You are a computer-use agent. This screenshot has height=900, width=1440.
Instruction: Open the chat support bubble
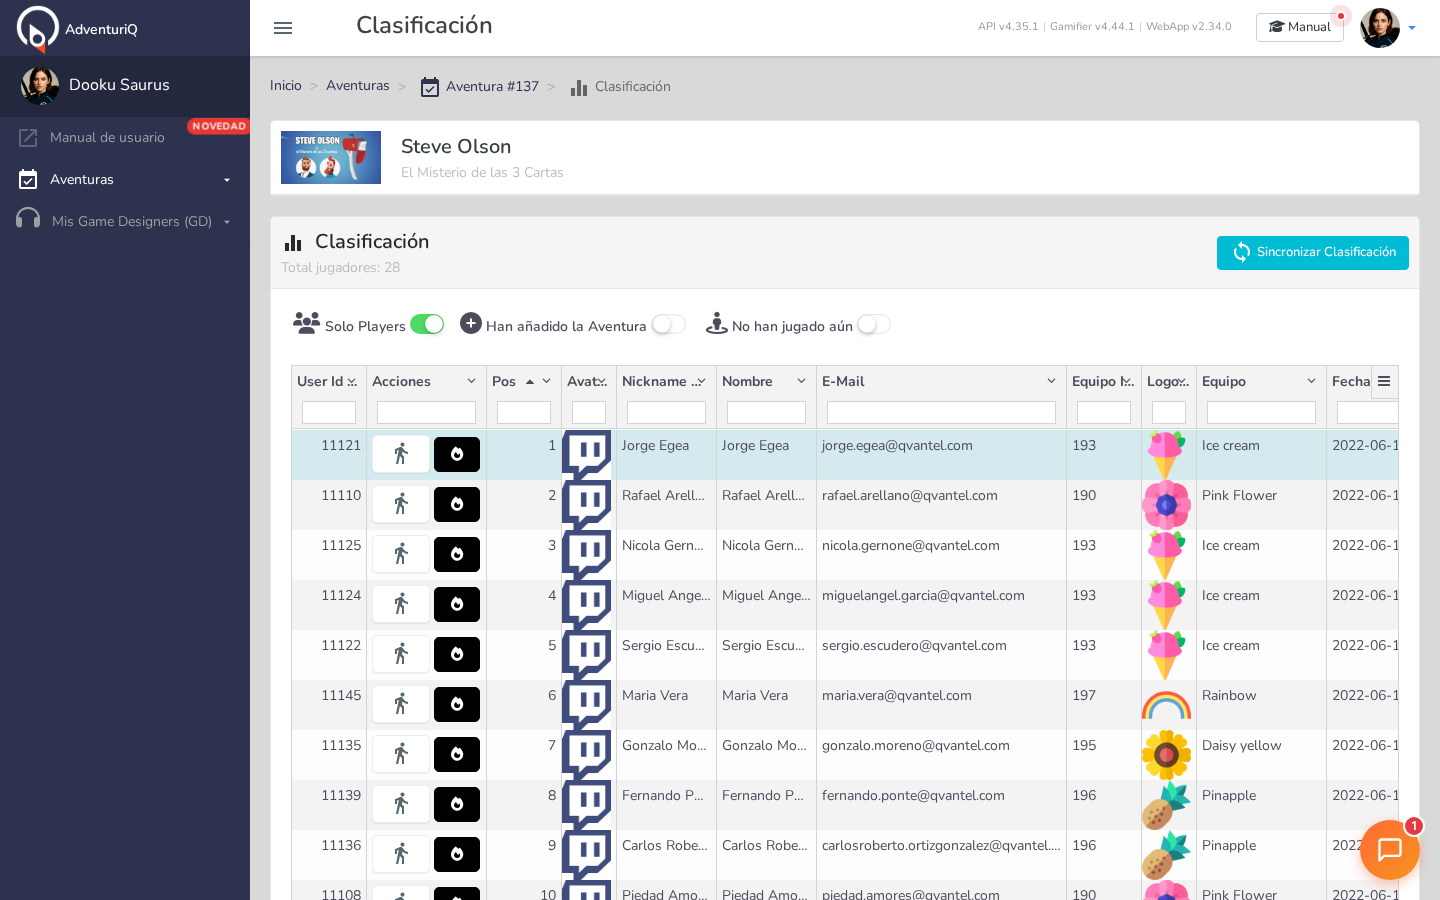(x=1390, y=850)
